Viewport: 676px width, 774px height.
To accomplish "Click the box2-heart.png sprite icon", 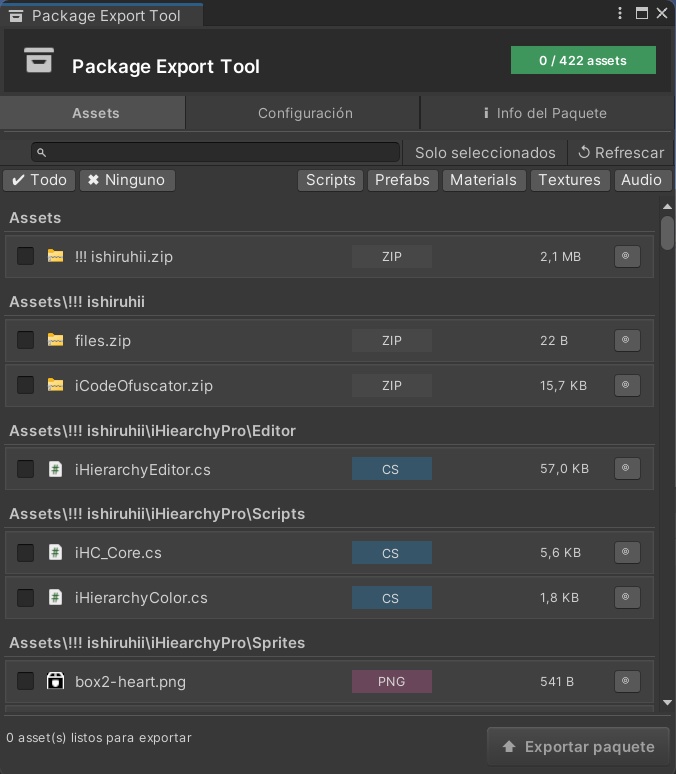I will pyautogui.click(x=55, y=681).
